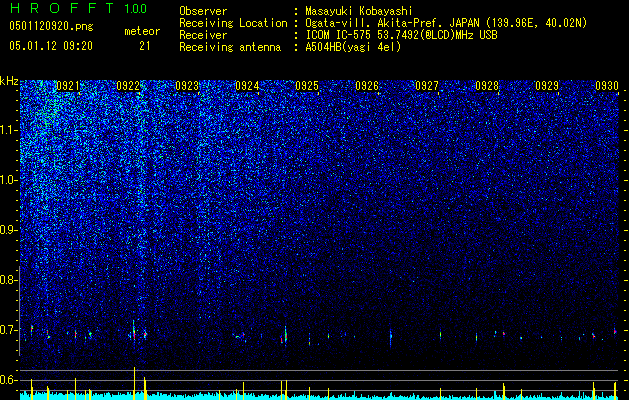Screen dimensions: 629x400
Task: Click the Receiving antenna label
Action: (x=230, y=47)
